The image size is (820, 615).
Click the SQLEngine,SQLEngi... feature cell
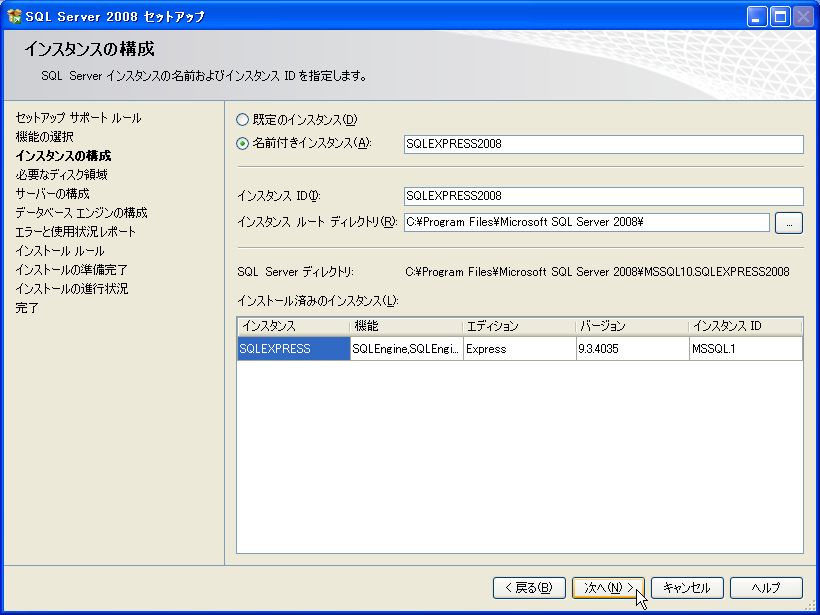pyautogui.click(x=406, y=349)
